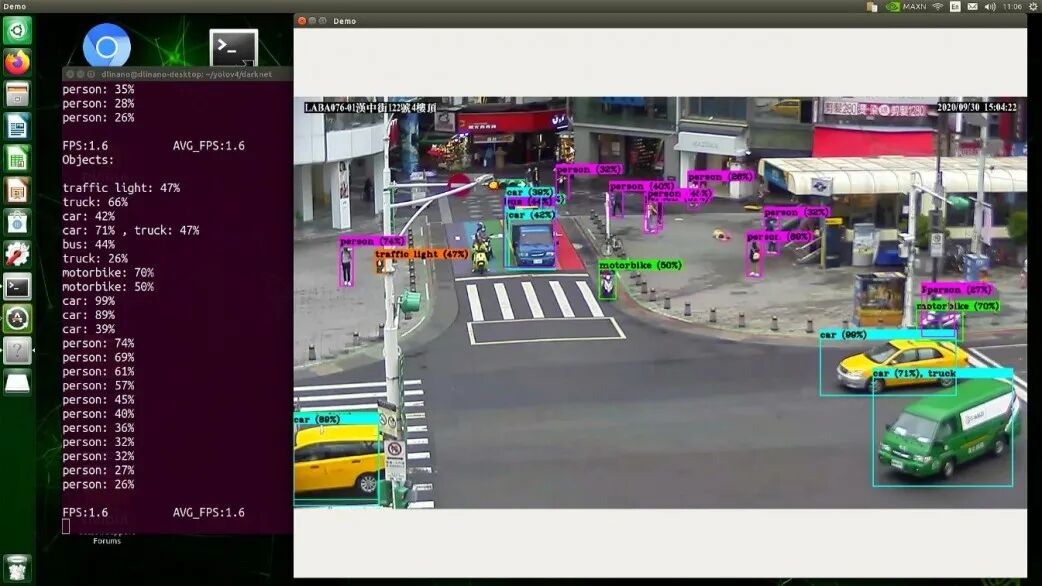The image size is (1042, 586).
Task: Click the NVIDIA MAXN power mode indicator
Action: tap(906, 7)
